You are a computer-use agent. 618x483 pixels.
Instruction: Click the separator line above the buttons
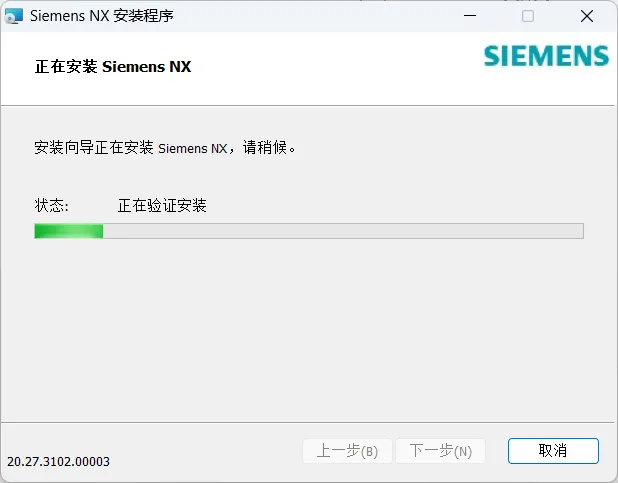(307, 423)
